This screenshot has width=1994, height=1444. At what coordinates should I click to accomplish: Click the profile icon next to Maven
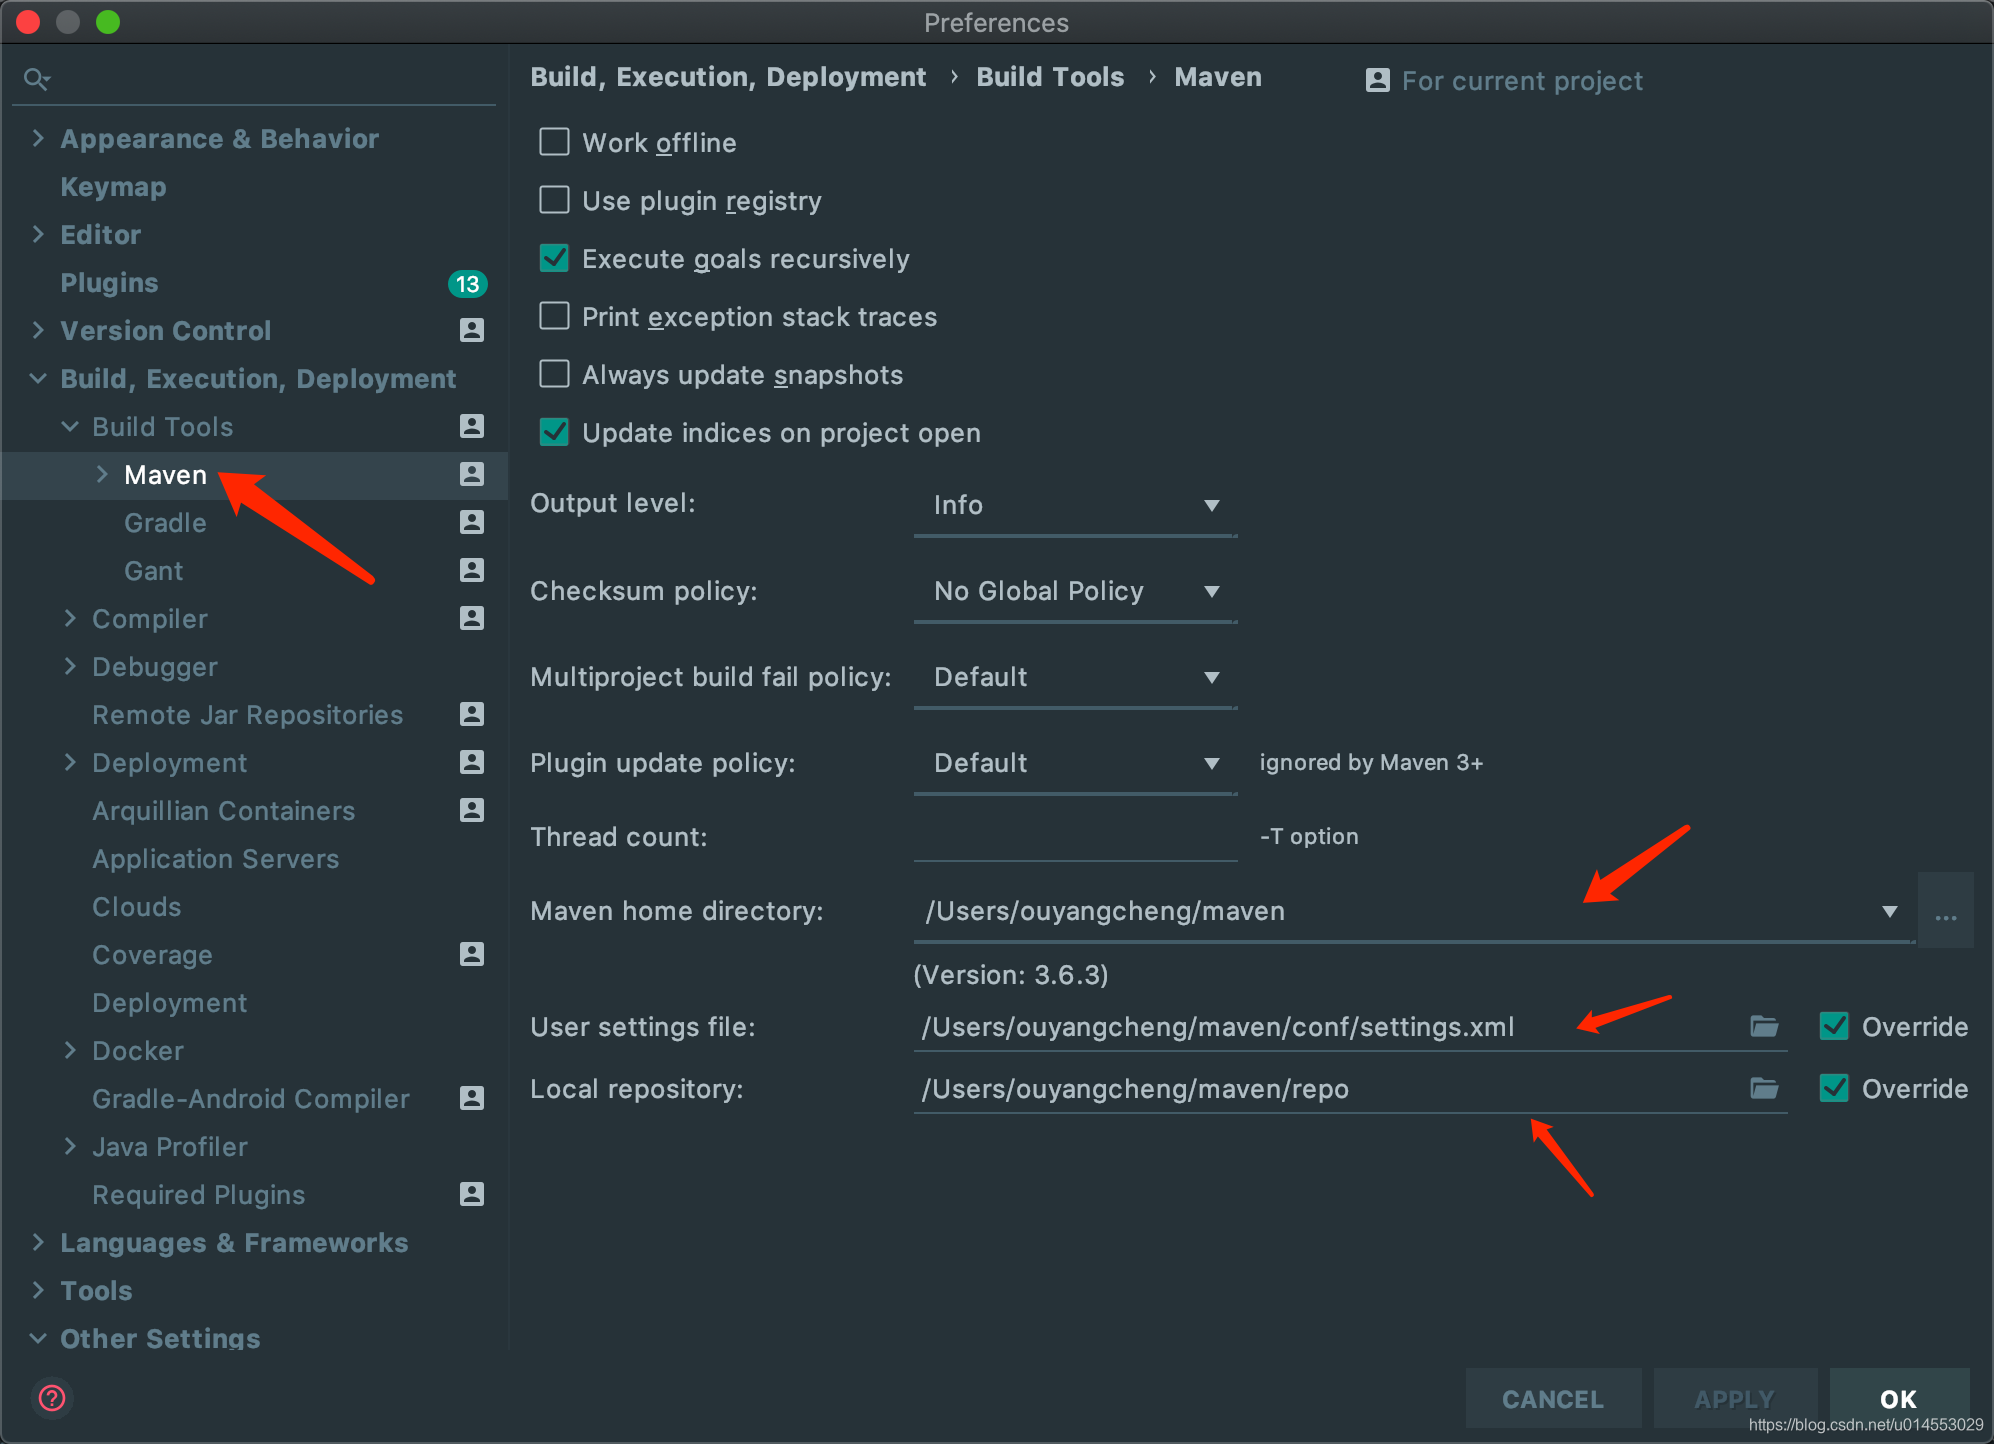[x=471, y=475]
